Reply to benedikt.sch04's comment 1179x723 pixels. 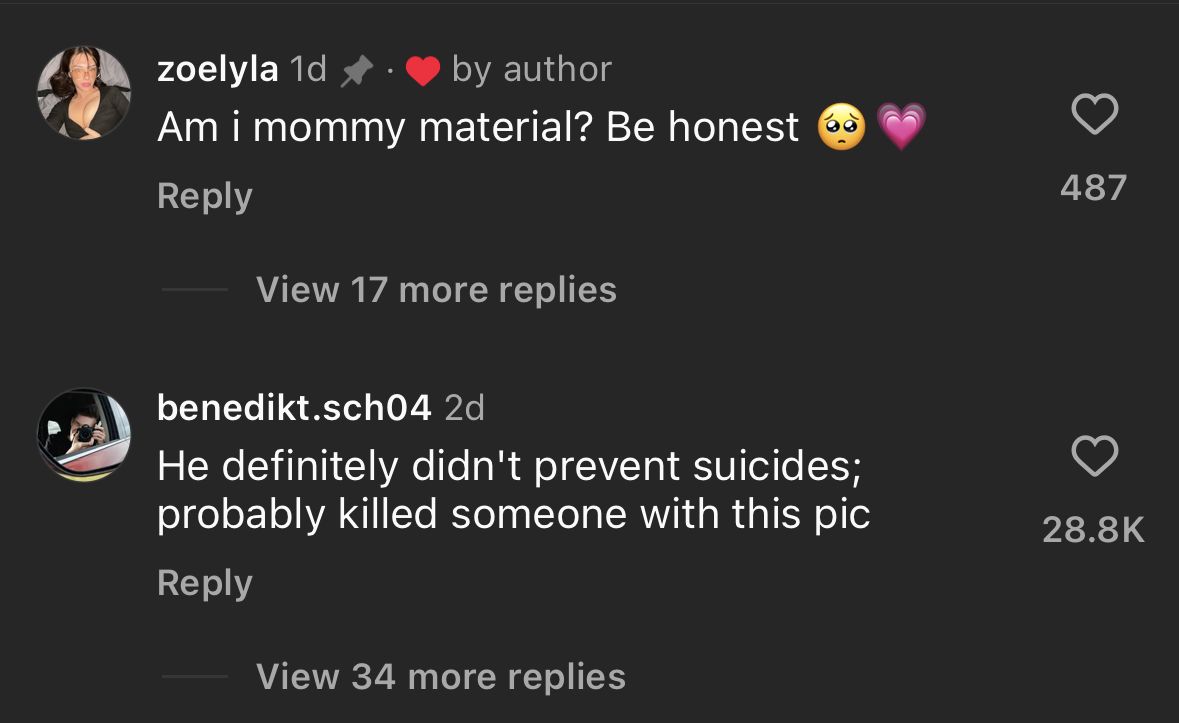tap(204, 583)
